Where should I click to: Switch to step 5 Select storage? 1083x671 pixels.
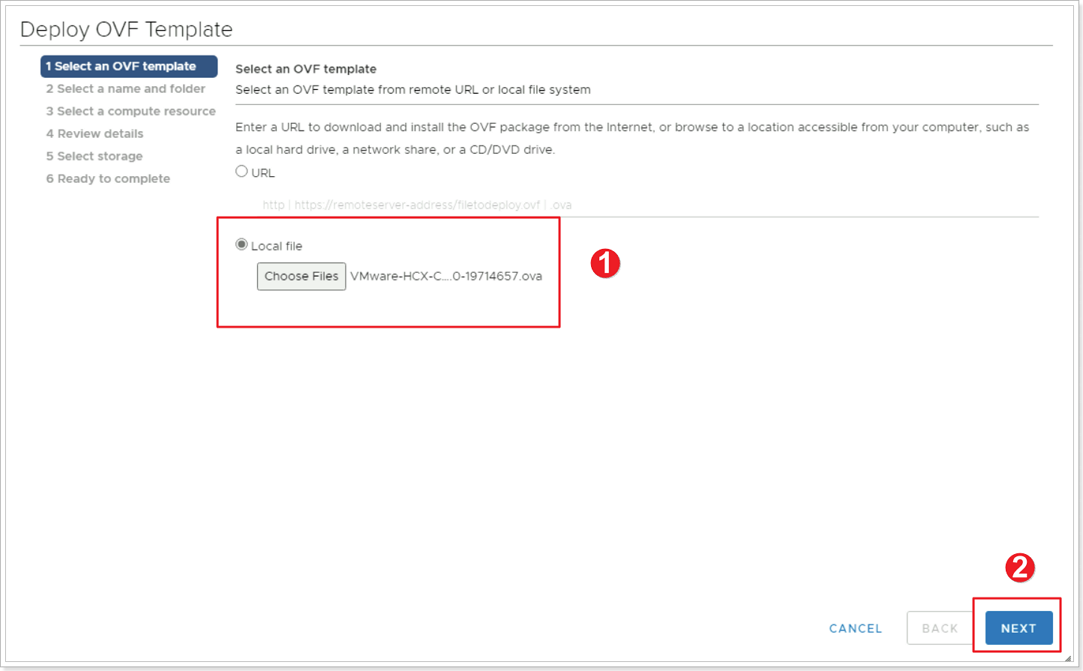(x=94, y=156)
